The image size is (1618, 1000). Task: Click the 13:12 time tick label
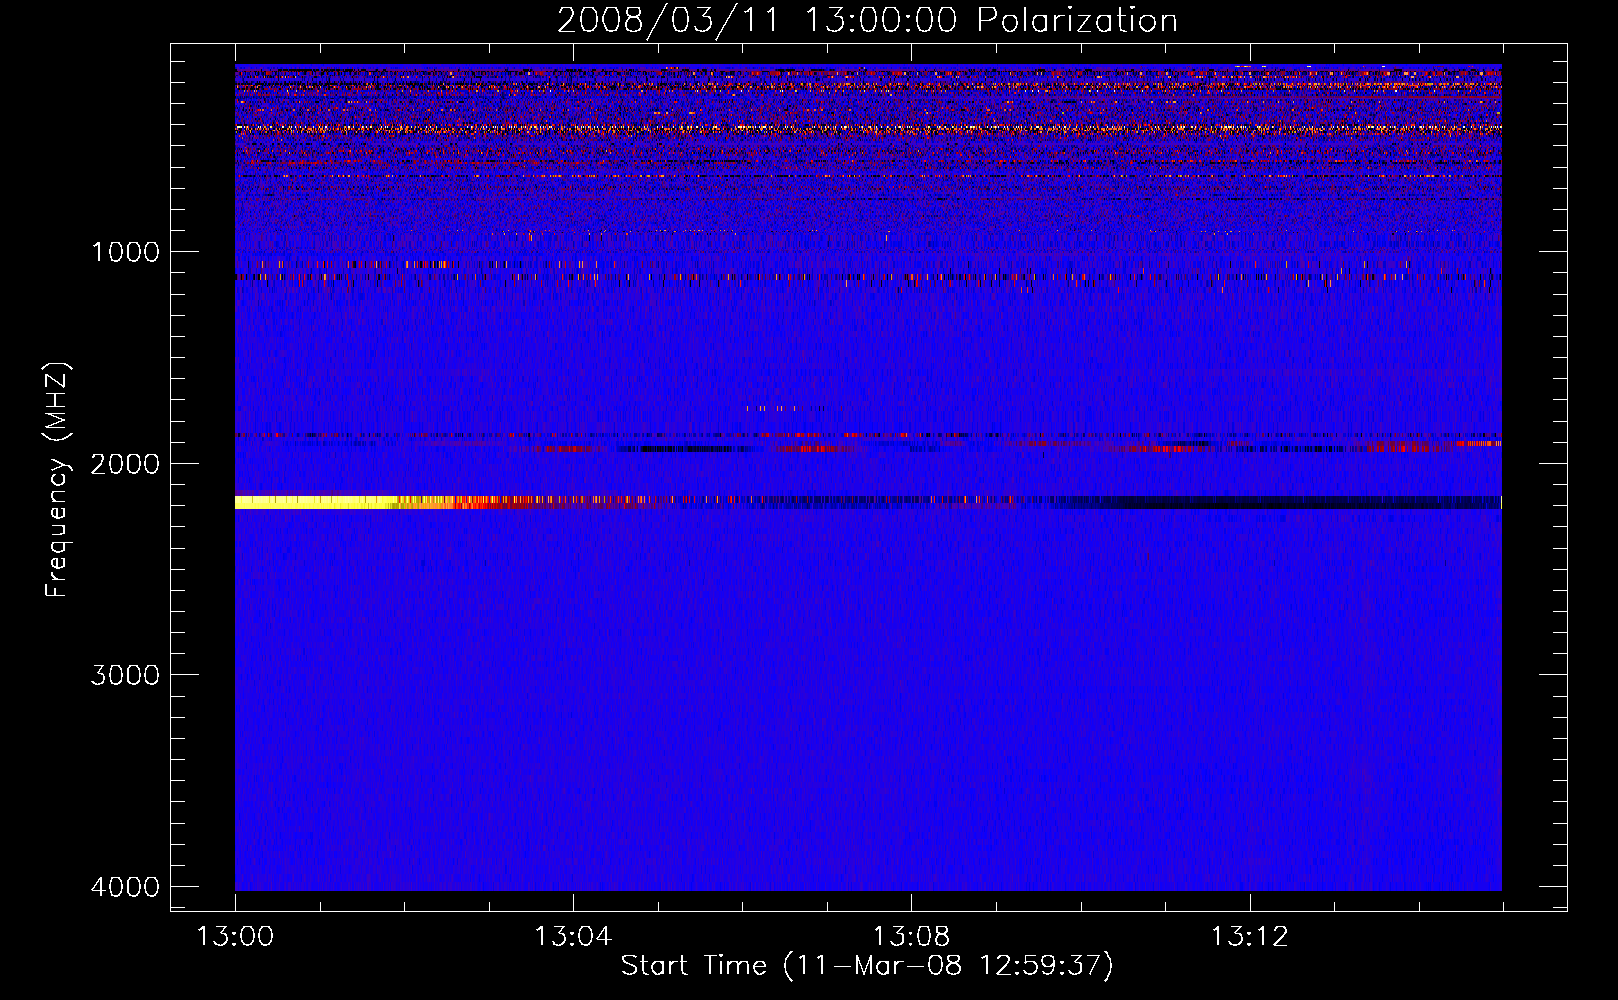pos(1249,937)
